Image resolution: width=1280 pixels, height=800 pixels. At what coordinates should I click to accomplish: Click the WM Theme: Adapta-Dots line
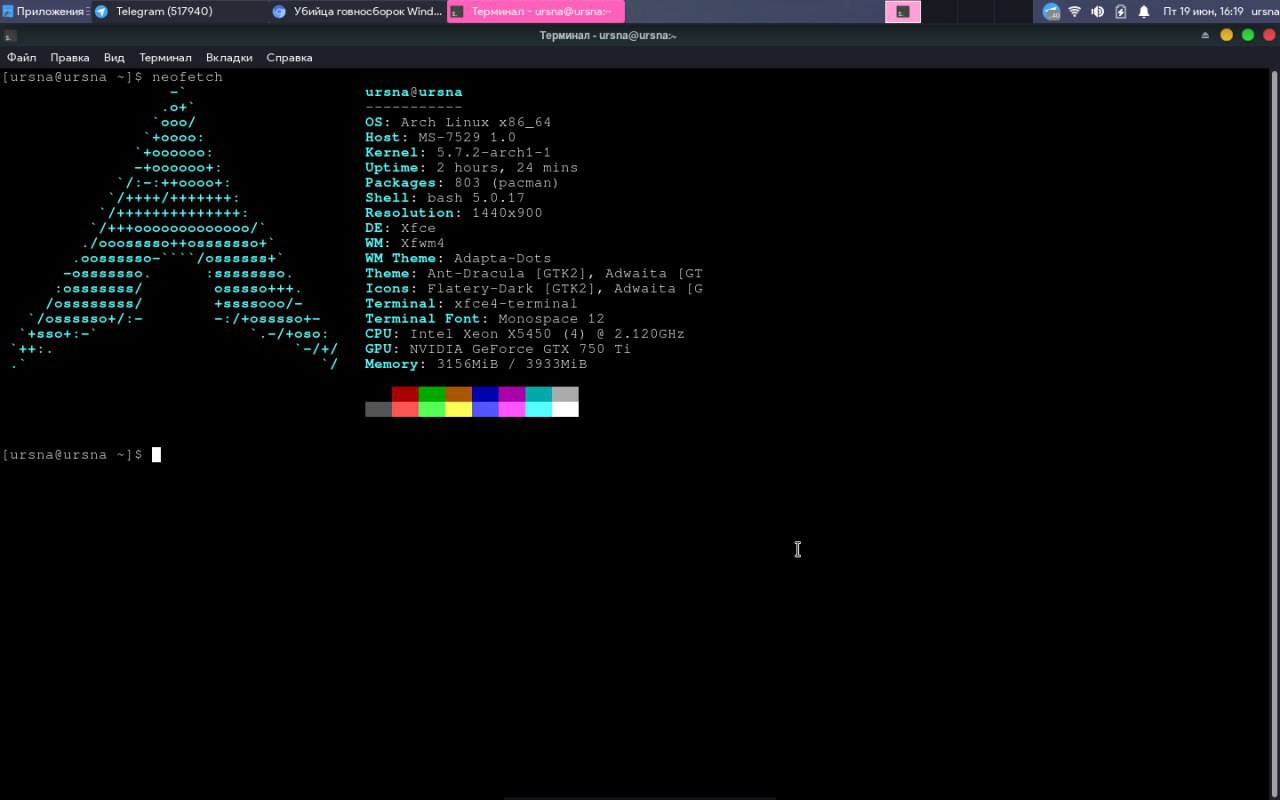coord(458,258)
